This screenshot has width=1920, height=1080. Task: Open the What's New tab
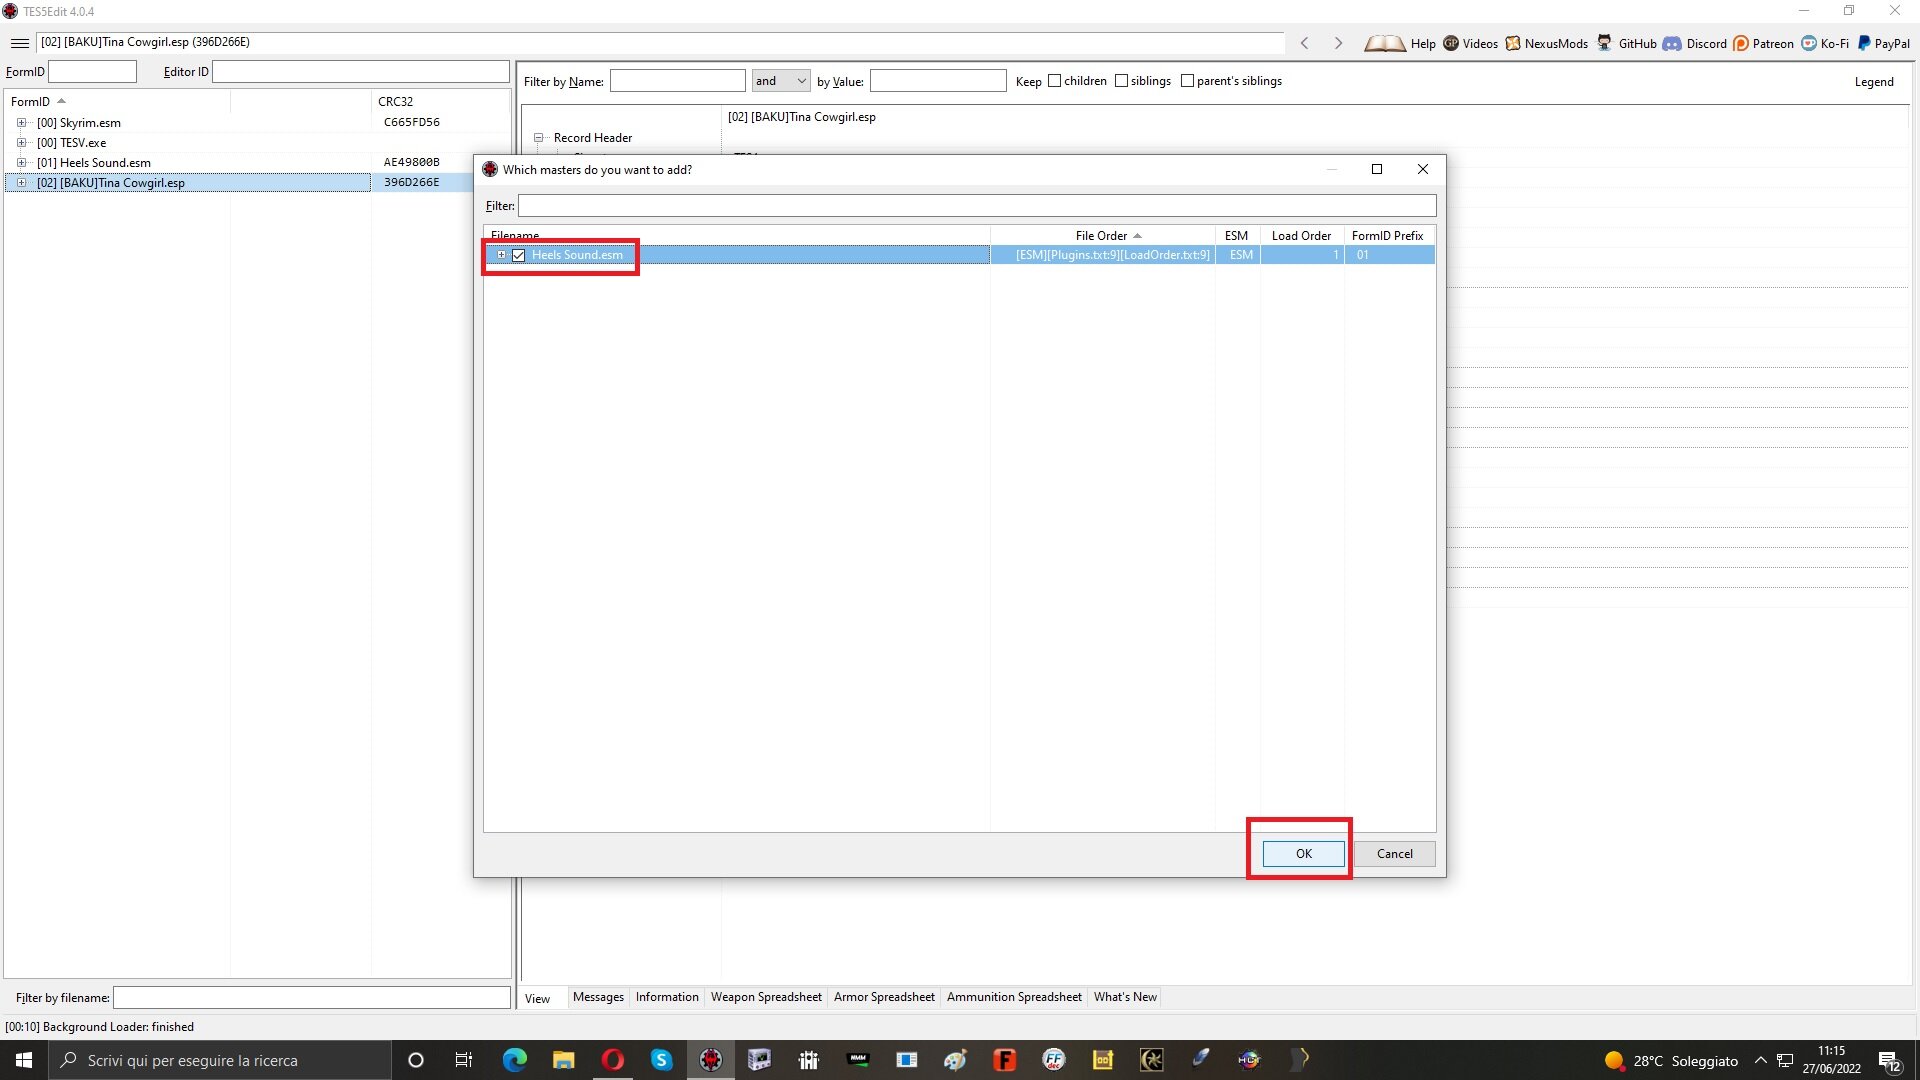point(1125,997)
